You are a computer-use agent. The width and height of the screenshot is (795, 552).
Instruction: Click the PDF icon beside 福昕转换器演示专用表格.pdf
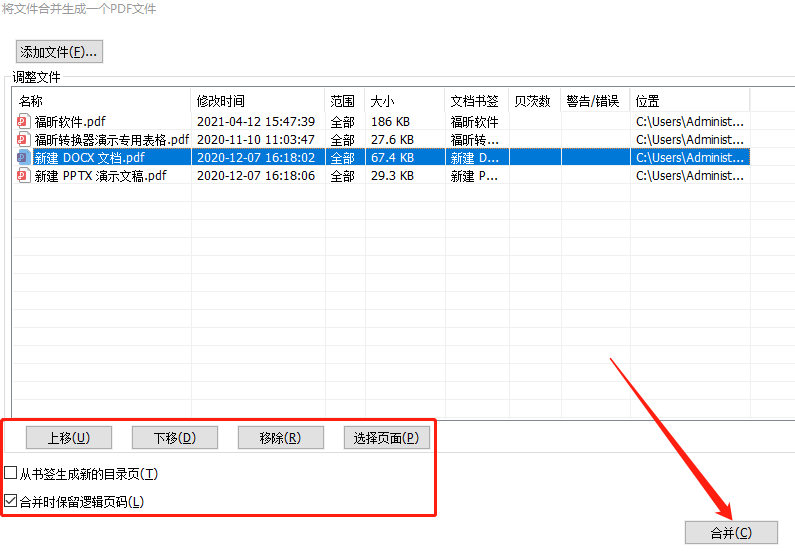click(x=23, y=139)
